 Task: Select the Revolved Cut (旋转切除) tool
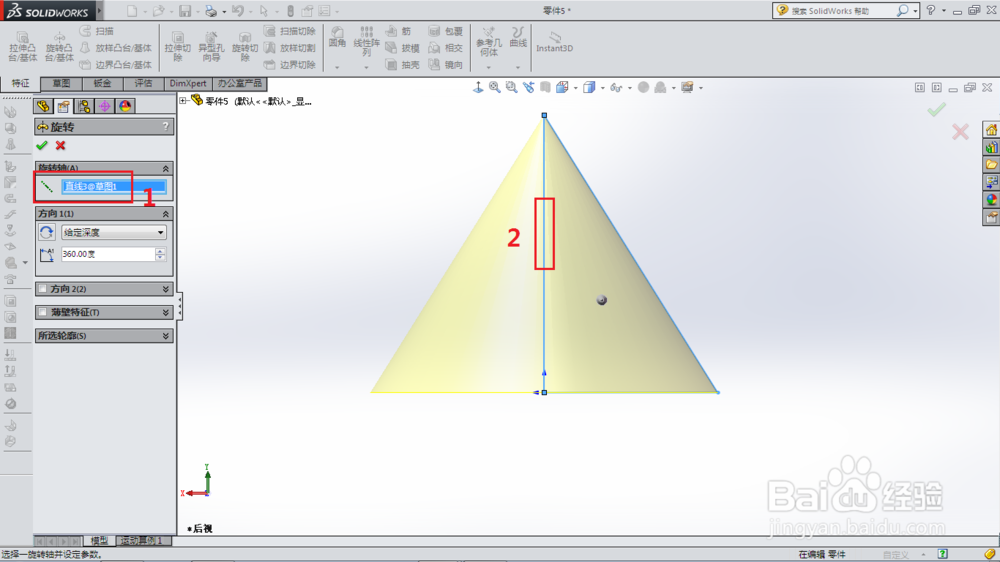pyautogui.click(x=245, y=47)
